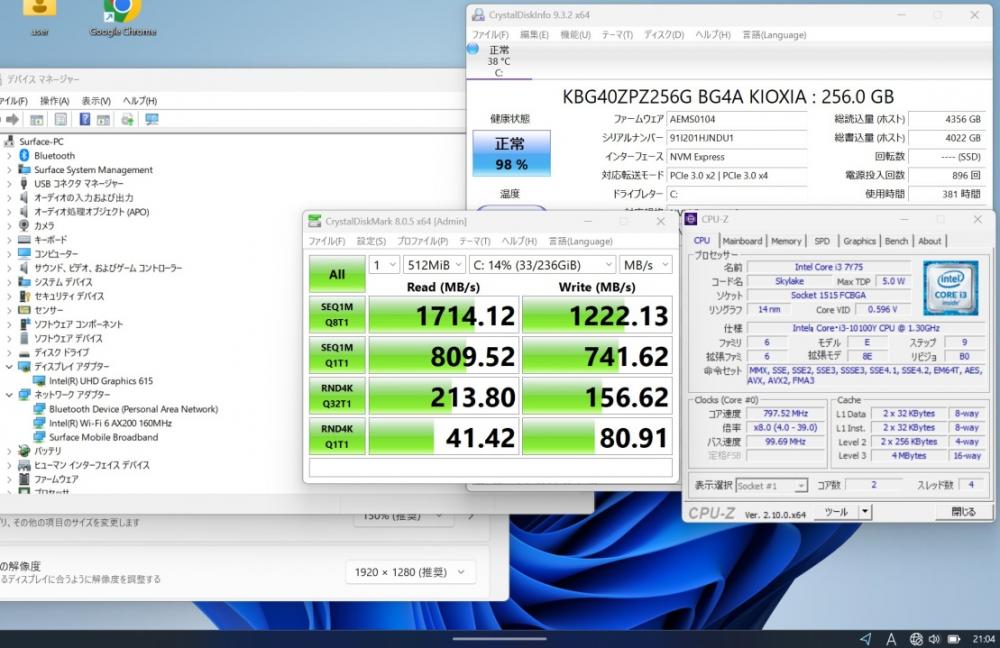1000x648 pixels.
Task: Switch to the Graphics tab in CPU-Z
Action: tap(859, 241)
